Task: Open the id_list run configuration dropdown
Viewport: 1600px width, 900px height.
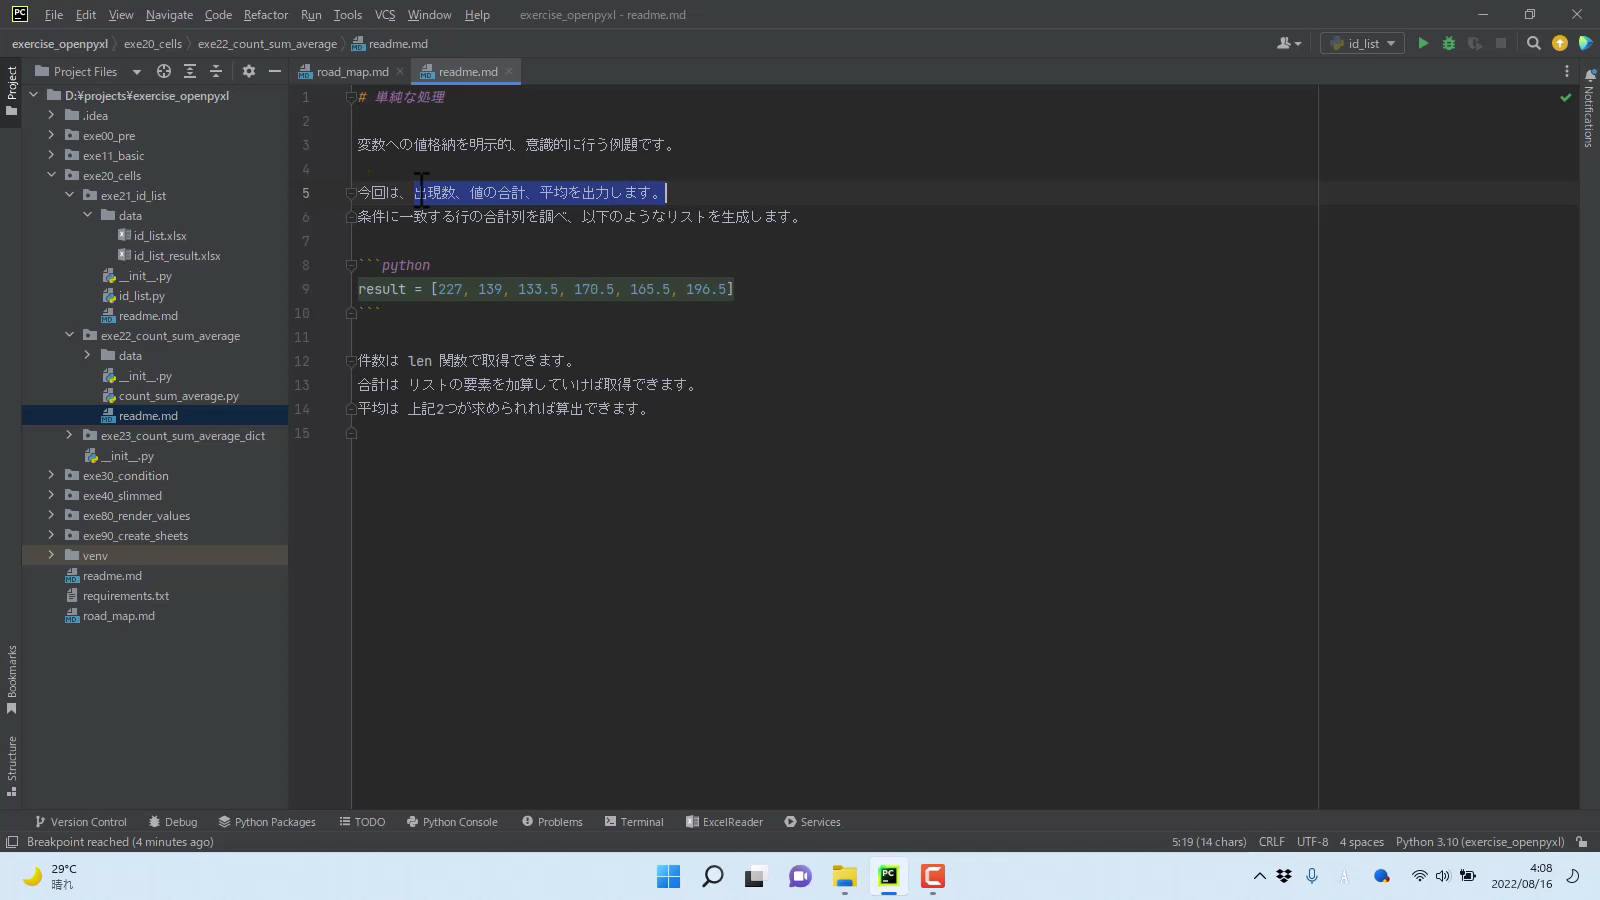Action: (x=1362, y=43)
